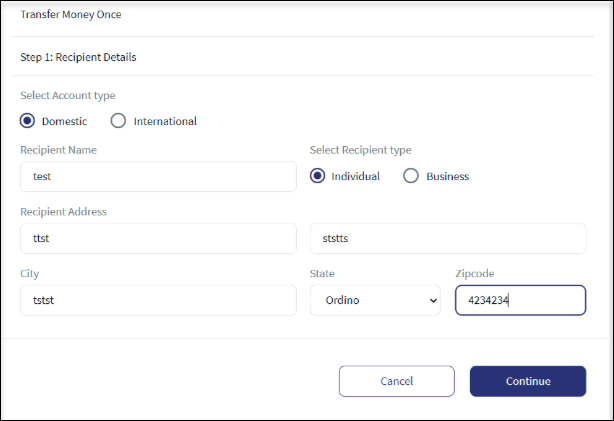
Task: Click the second address field with ststts
Action: click(448, 239)
